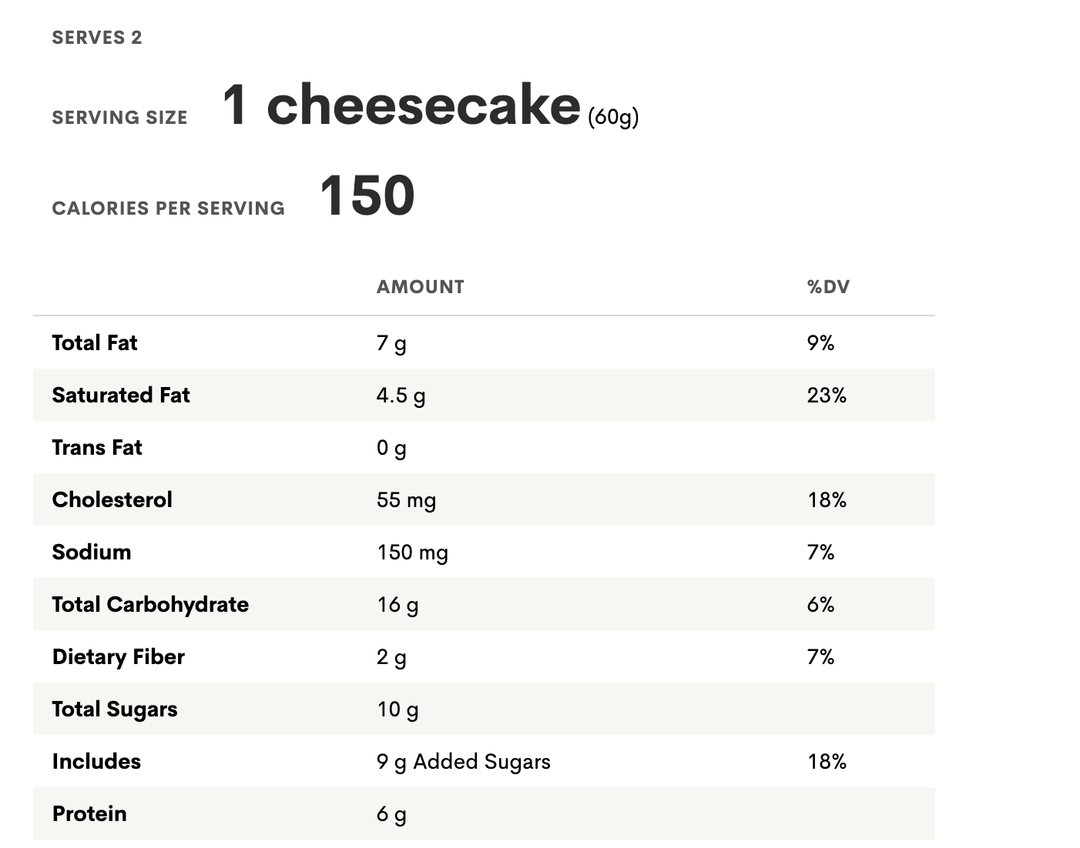
Task: Select the Total Sugars 10 g amount
Action: pyautogui.click(x=397, y=710)
